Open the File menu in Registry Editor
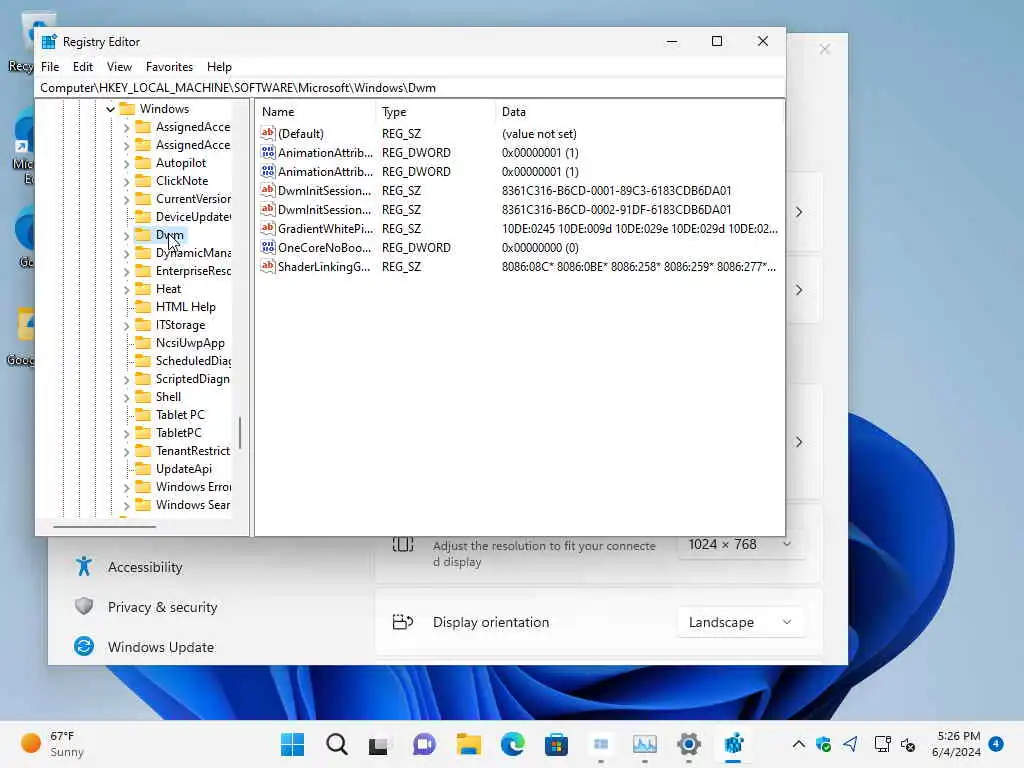This screenshot has width=1024, height=768. click(50, 67)
